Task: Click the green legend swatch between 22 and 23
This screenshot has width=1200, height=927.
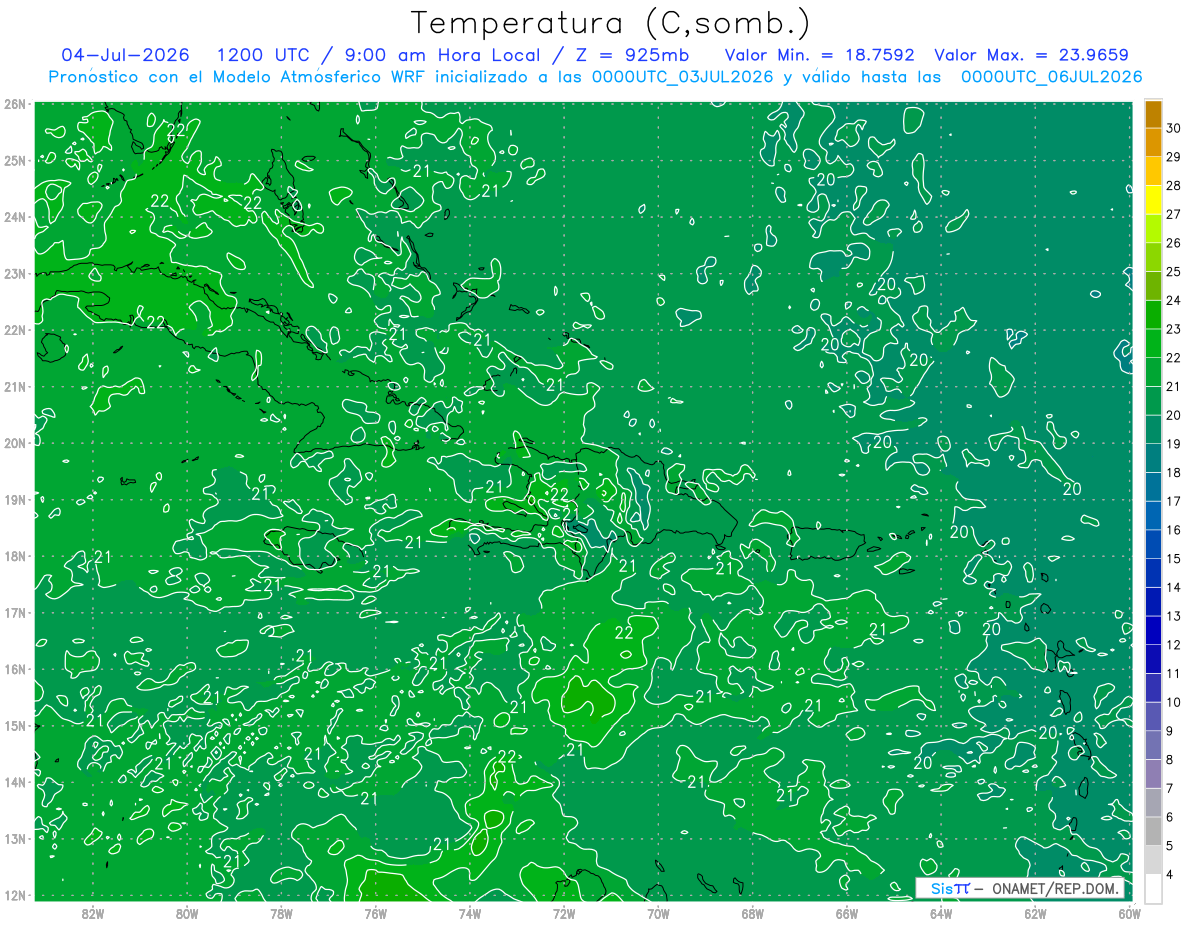Action: (1153, 343)
